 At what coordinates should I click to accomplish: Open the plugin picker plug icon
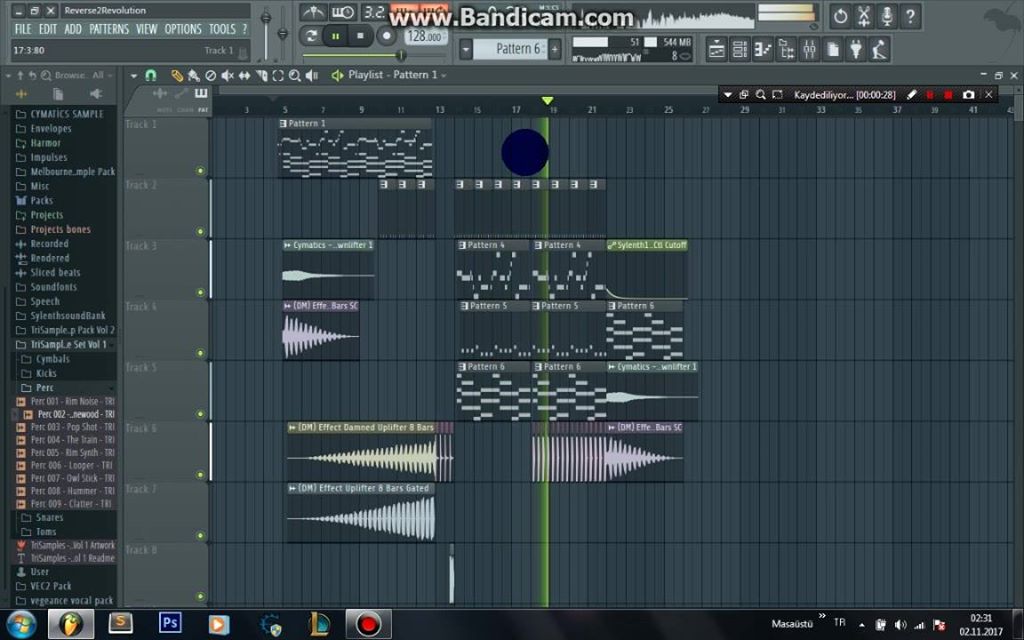[856, 50]
